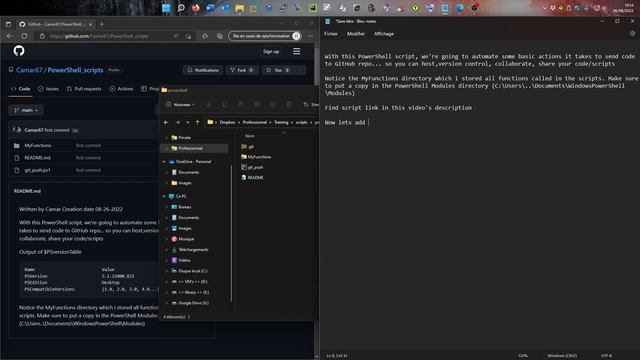640x360 pixels.
Task: Open taskbar Search magnifier
Action: coord(181,8)
